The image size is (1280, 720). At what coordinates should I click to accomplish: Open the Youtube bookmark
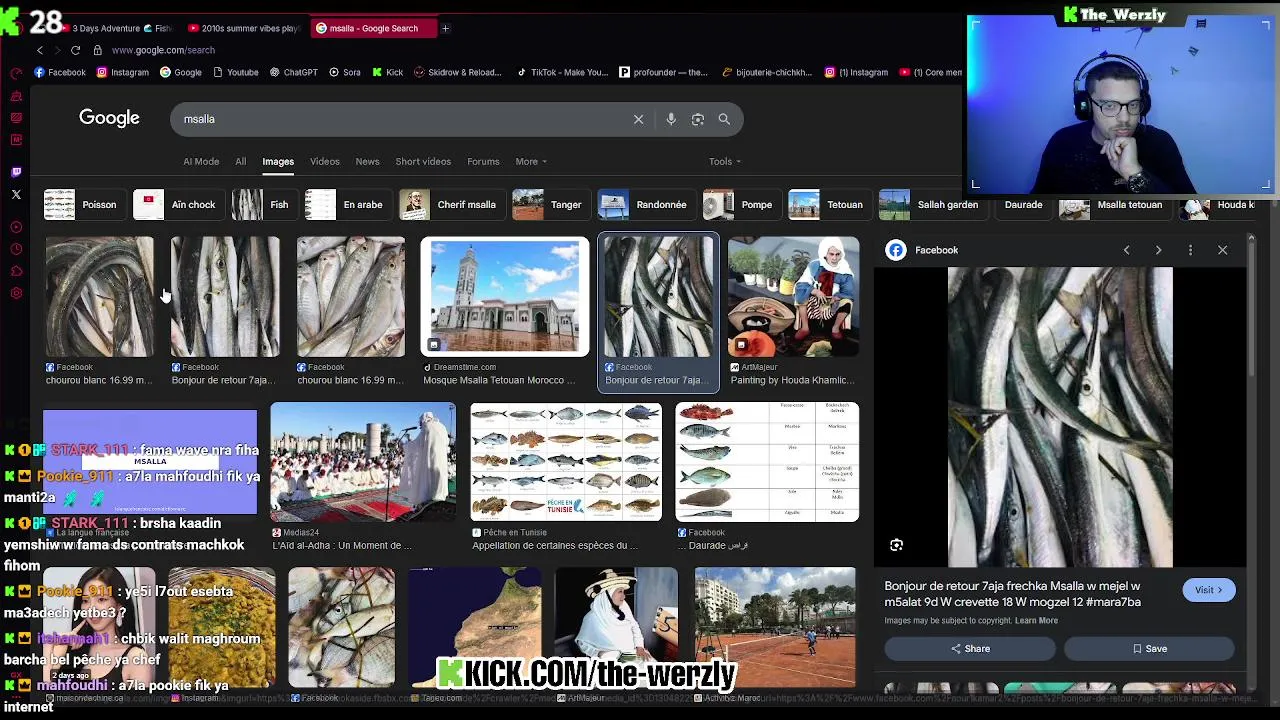coord(235,72)
